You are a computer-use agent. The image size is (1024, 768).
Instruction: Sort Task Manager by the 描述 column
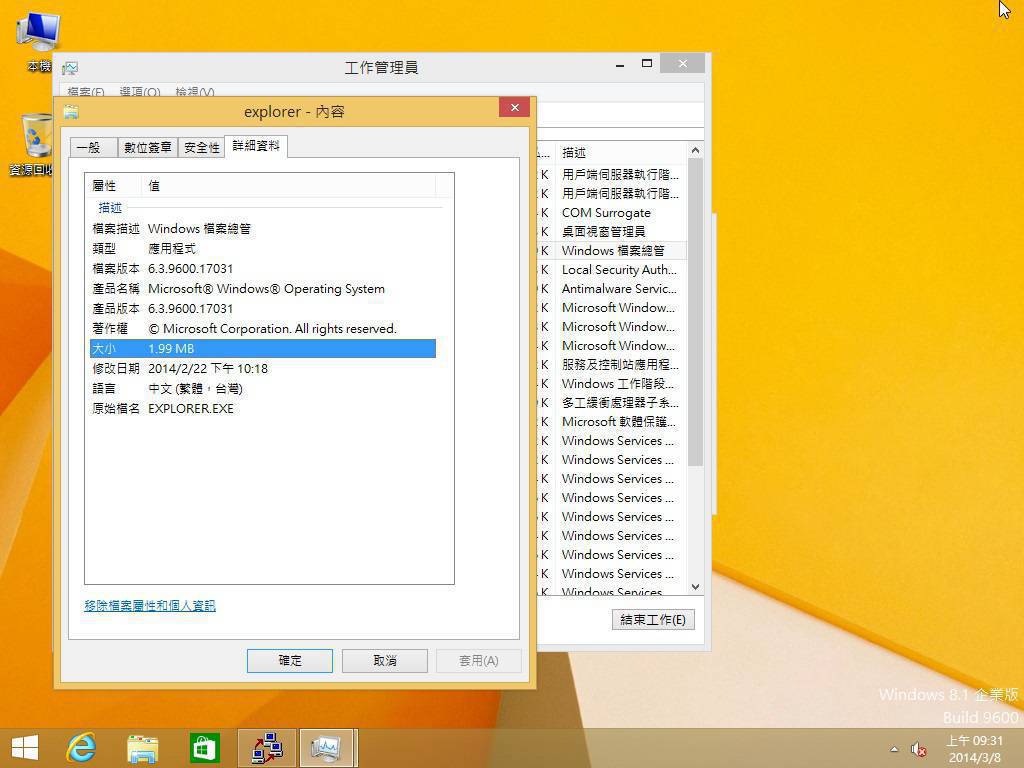pyautogui.click(x=620, y=153)
